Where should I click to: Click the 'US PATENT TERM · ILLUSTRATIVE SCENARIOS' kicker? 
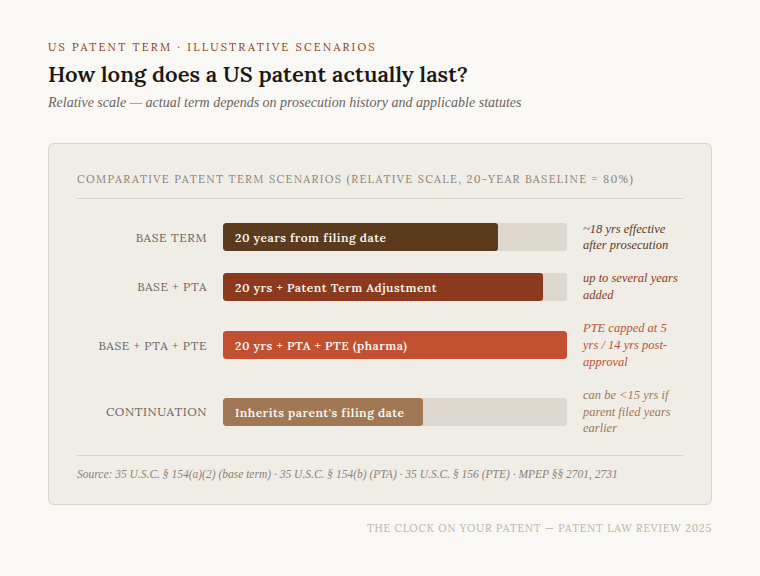coord(212,47)
